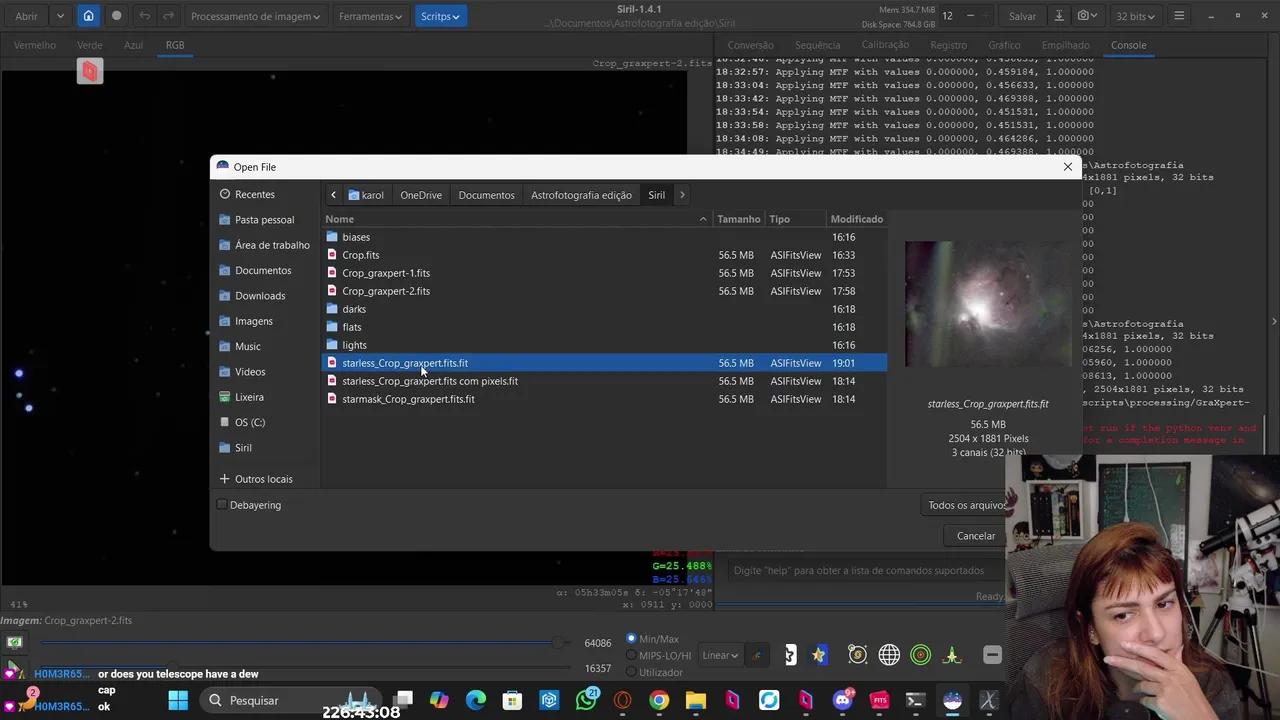Click the record circle icon in toolbar
1280x720 pixels.
(x=116, y=16)
